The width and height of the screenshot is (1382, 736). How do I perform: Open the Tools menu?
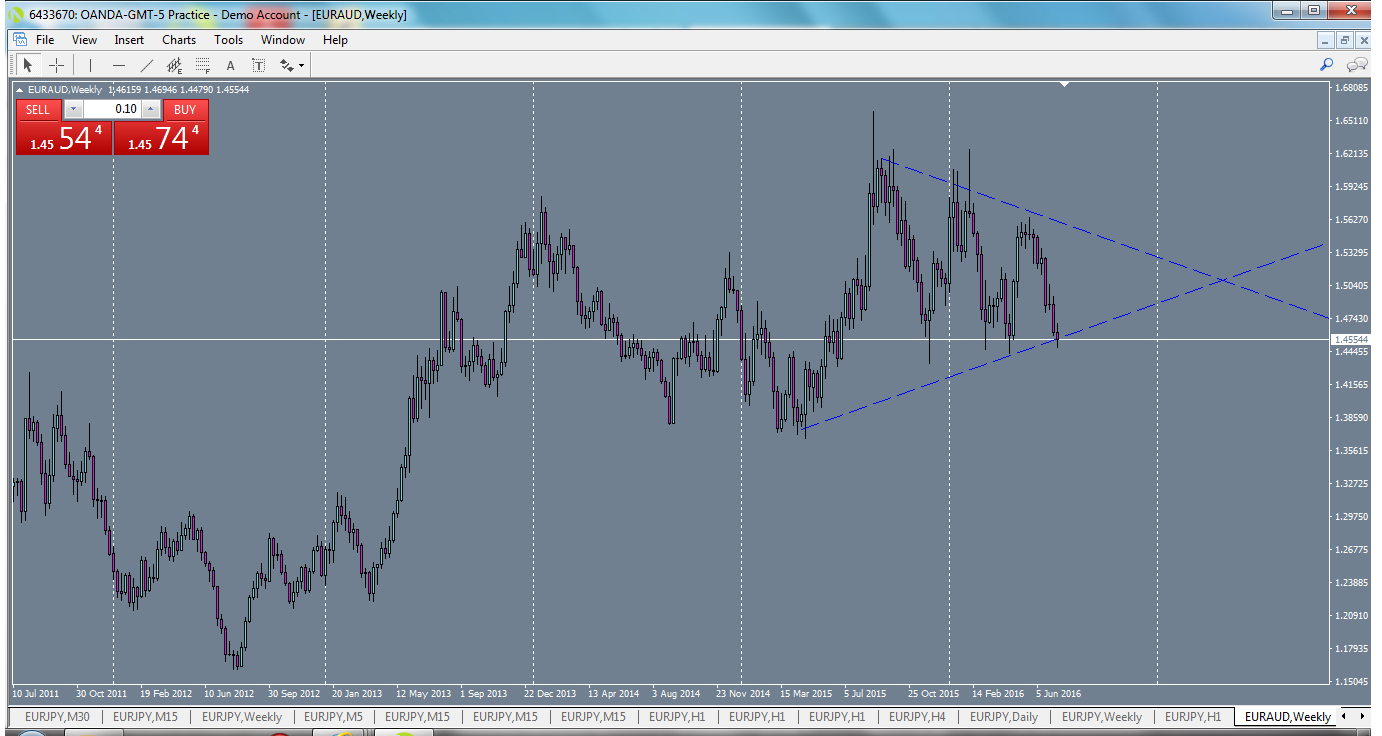228,40
